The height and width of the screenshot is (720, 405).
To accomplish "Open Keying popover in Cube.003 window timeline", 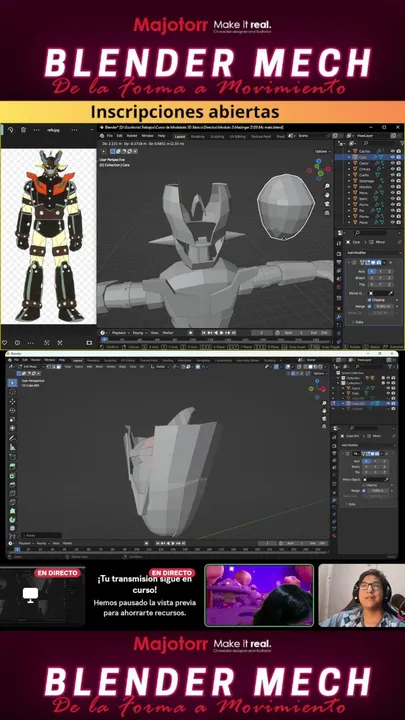I will (42, 543).
